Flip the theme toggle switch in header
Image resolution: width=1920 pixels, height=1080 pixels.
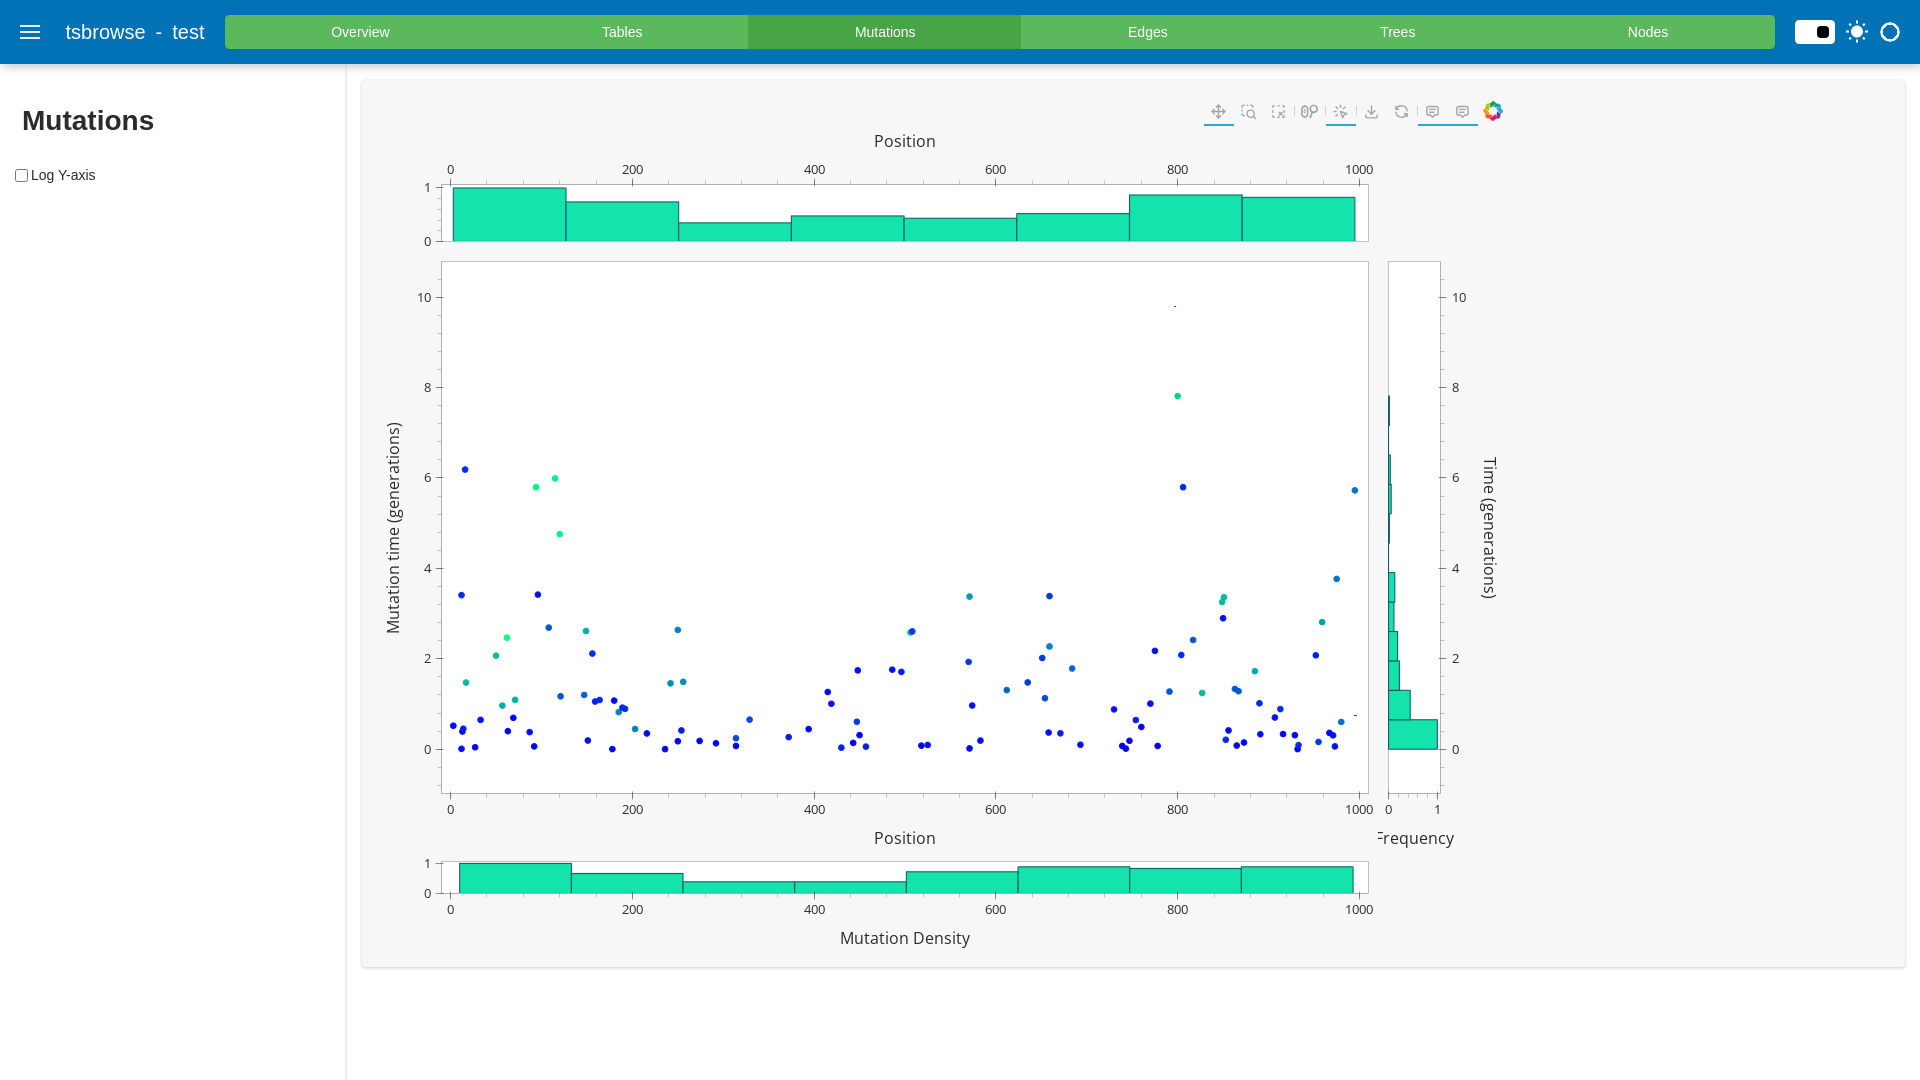point(1814,32)
